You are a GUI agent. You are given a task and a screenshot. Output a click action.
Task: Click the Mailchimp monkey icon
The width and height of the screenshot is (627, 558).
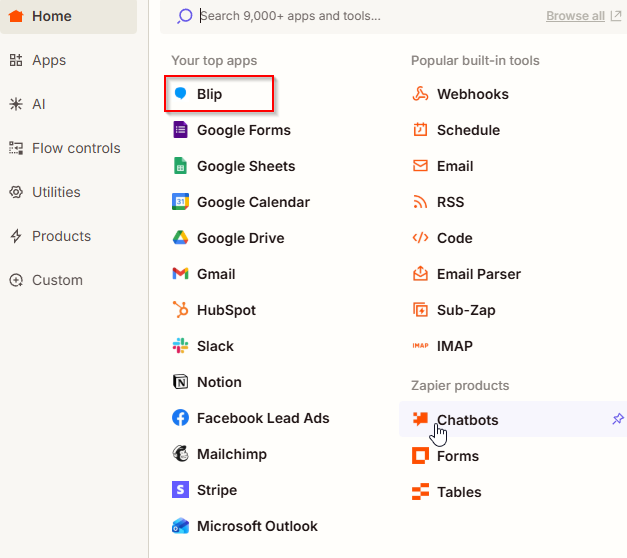click(x=180, y=454)
